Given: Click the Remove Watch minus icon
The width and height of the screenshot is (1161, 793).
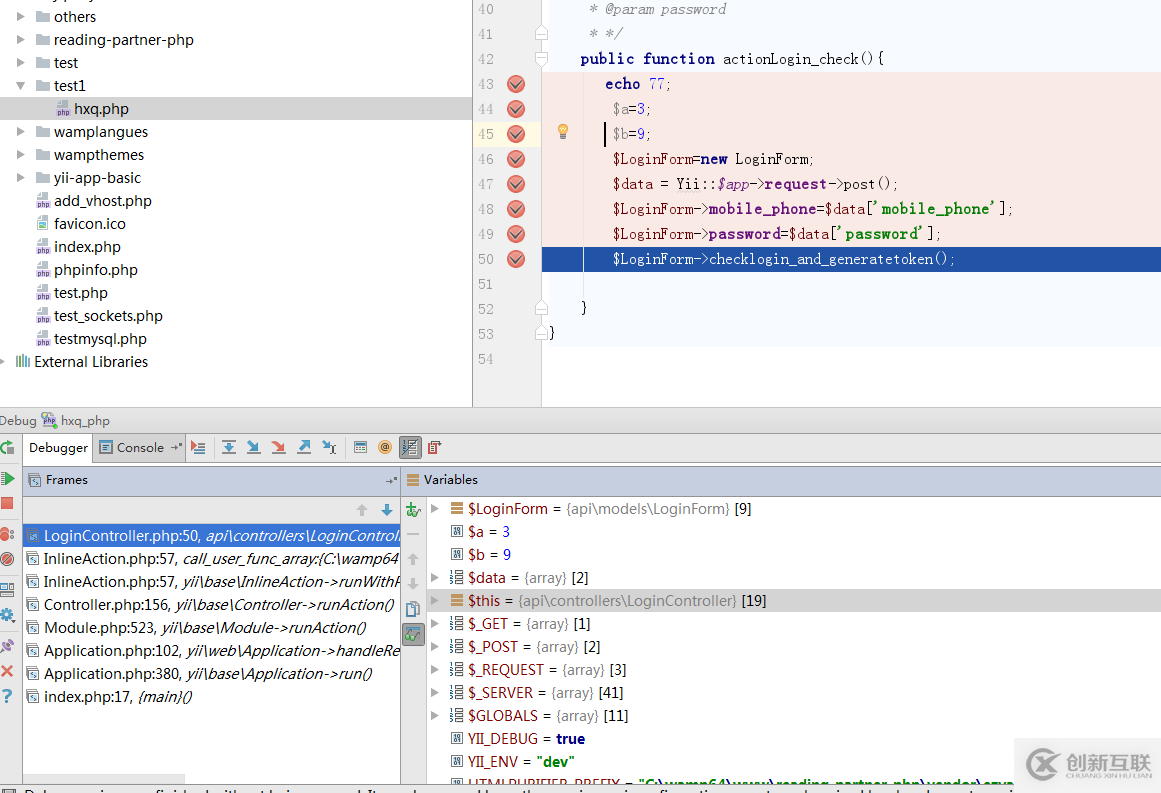Looking at the screenshot, I should 413,534.
